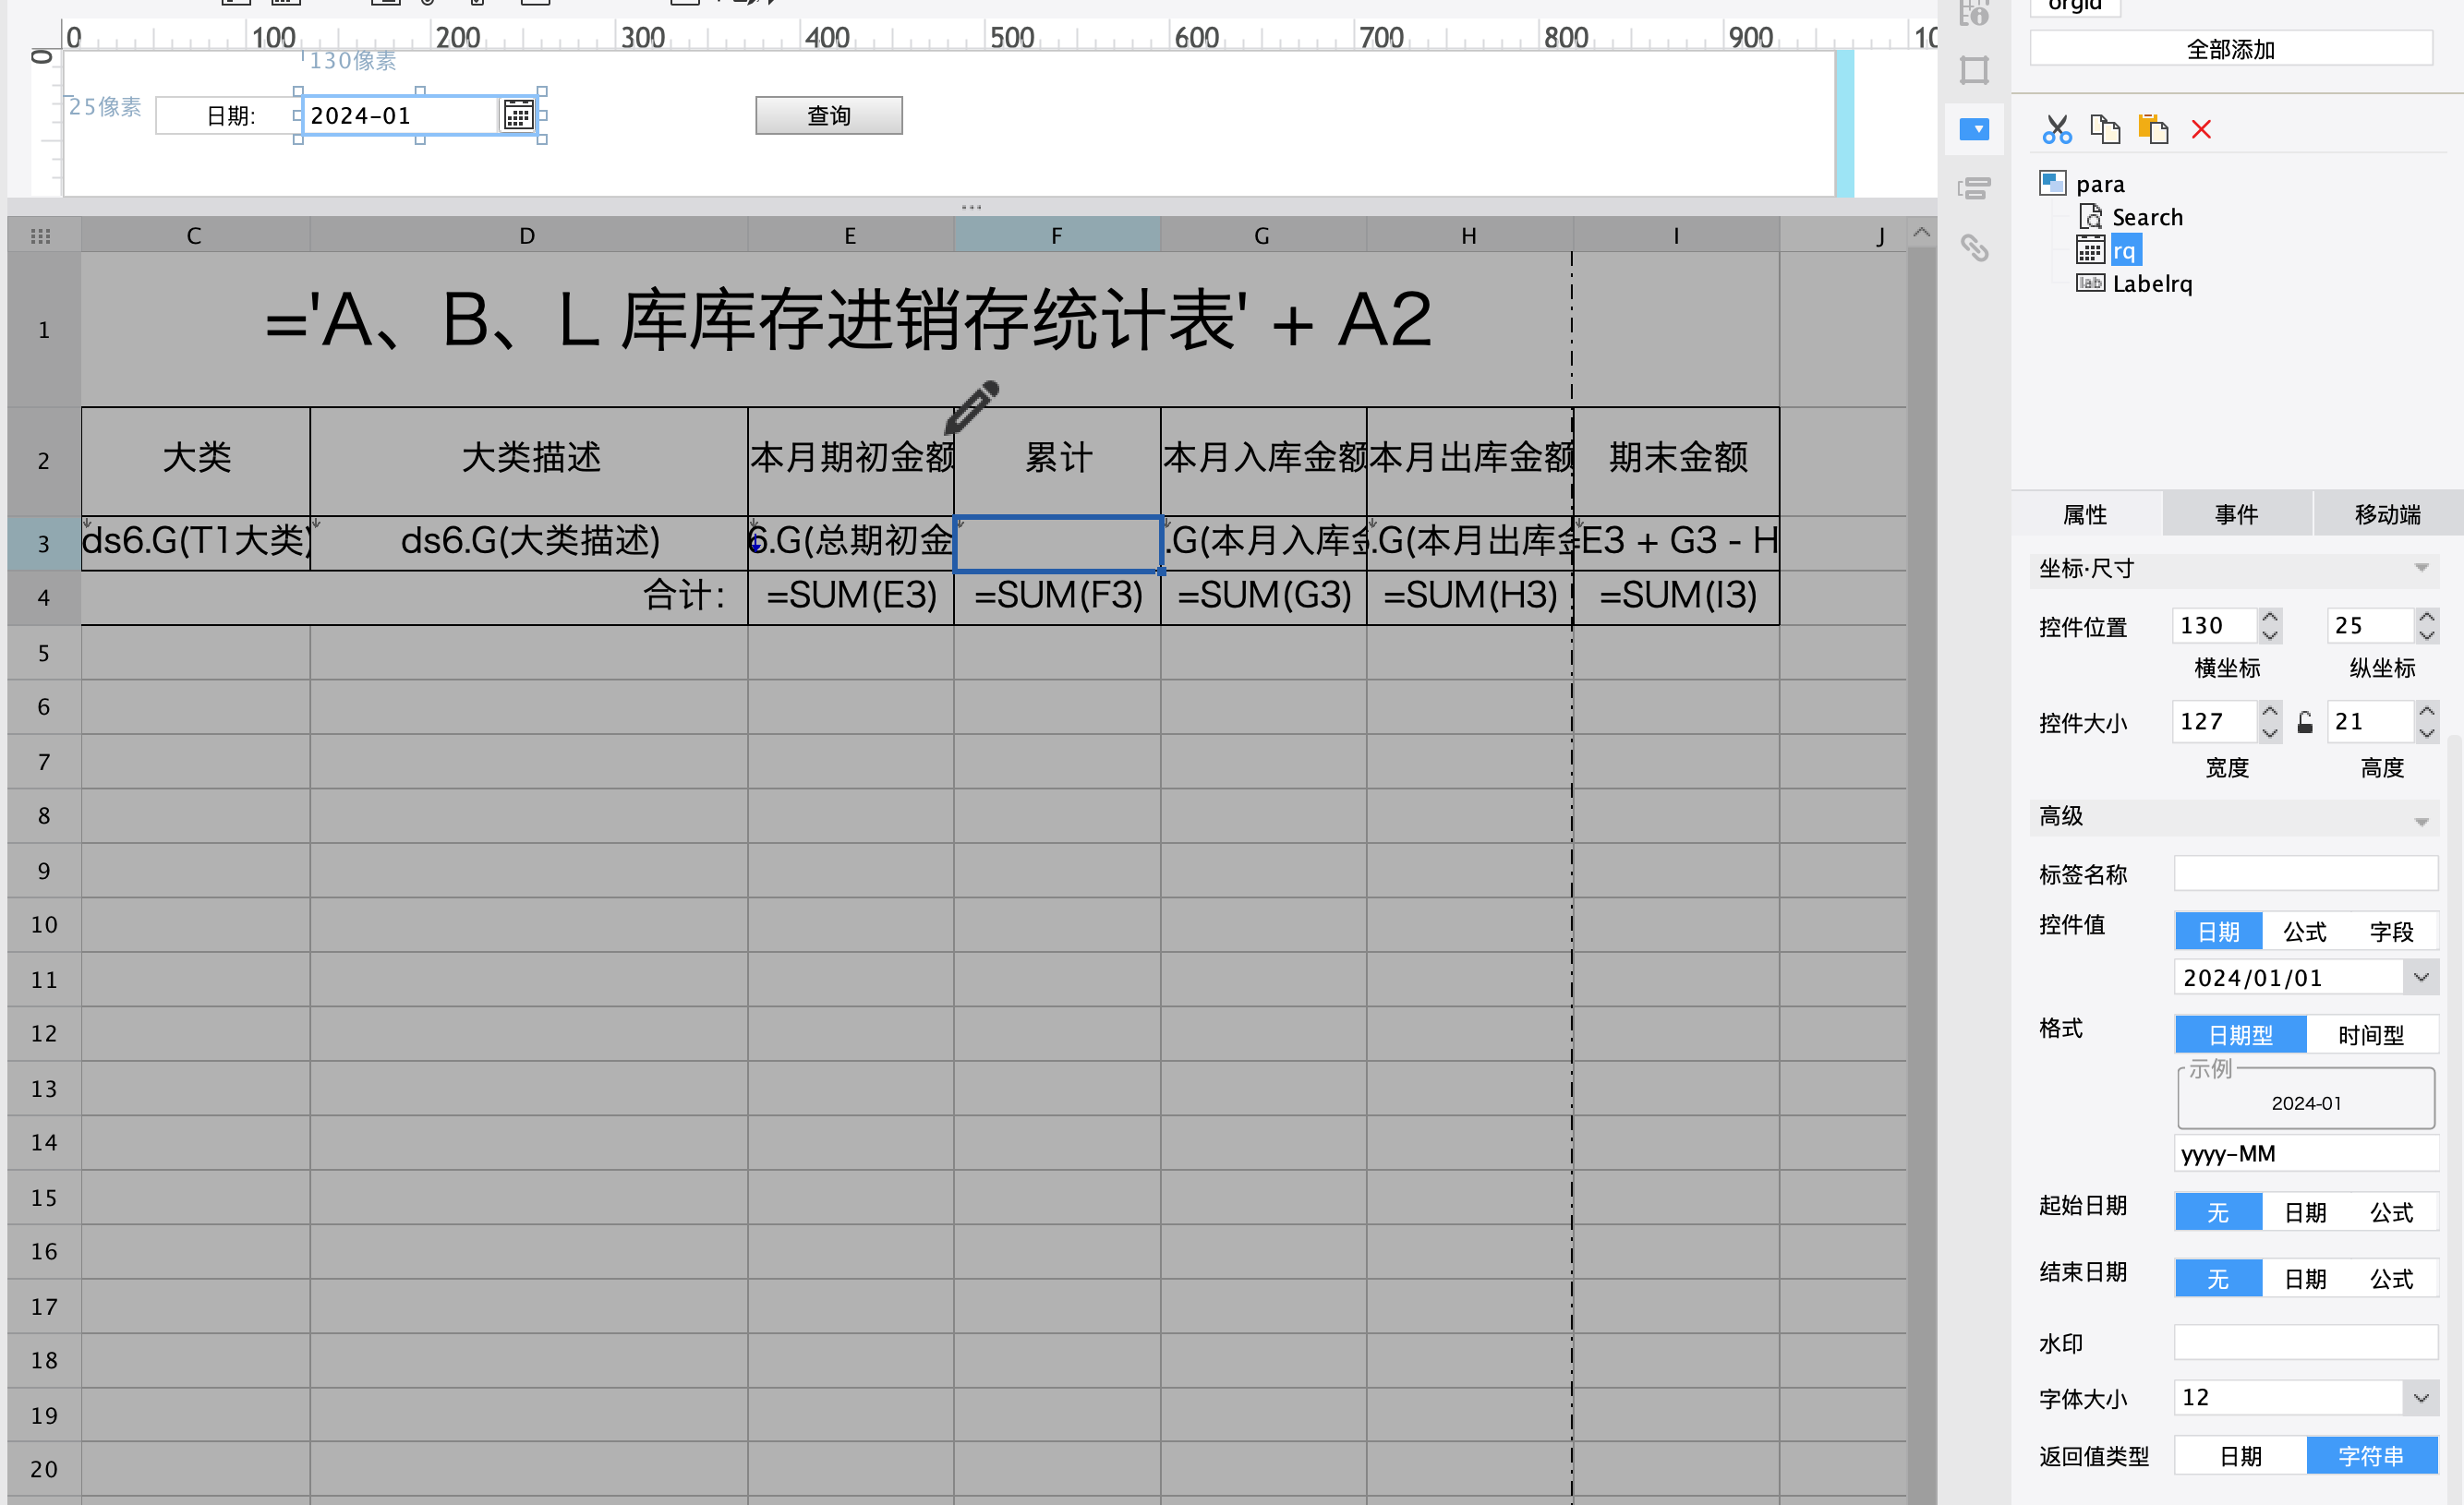Open the cell element frame sidebar icon

pos(1974,70)
